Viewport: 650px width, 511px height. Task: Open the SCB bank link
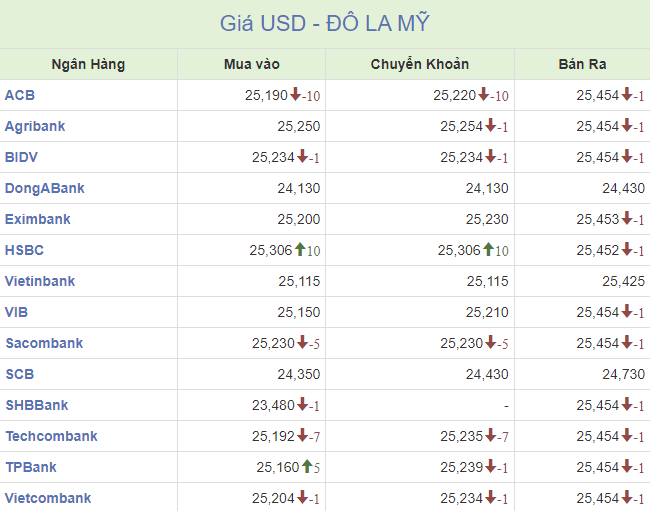[20, 374]
